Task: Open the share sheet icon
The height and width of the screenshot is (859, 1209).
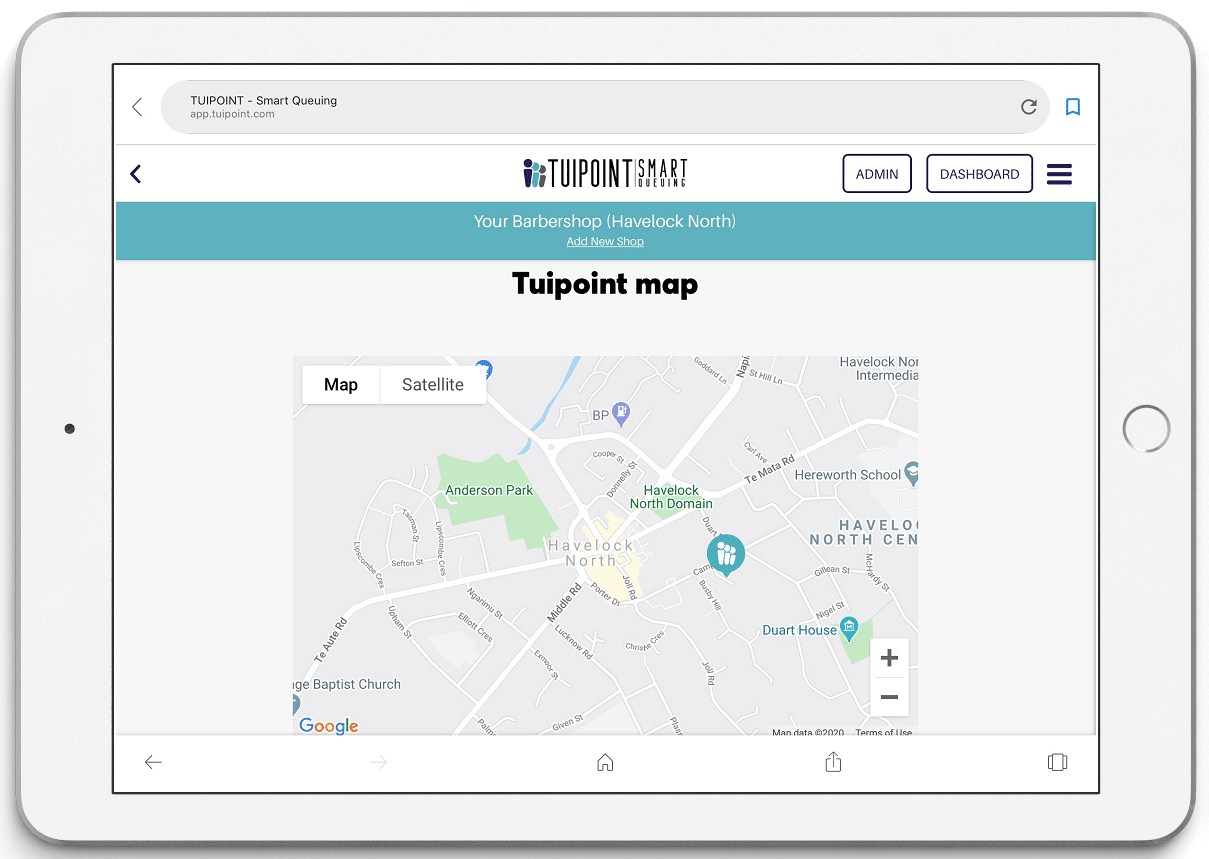Action: pyautogui.click(x=833, y=762)
